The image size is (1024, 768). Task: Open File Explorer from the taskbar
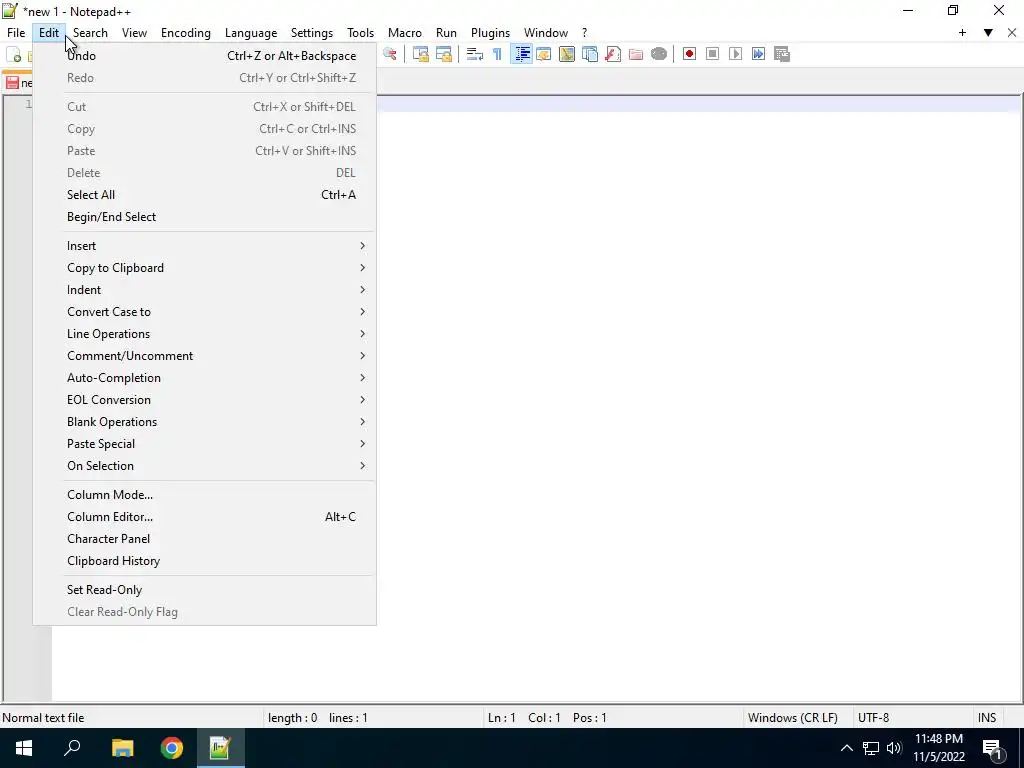(x=122, y=748)
